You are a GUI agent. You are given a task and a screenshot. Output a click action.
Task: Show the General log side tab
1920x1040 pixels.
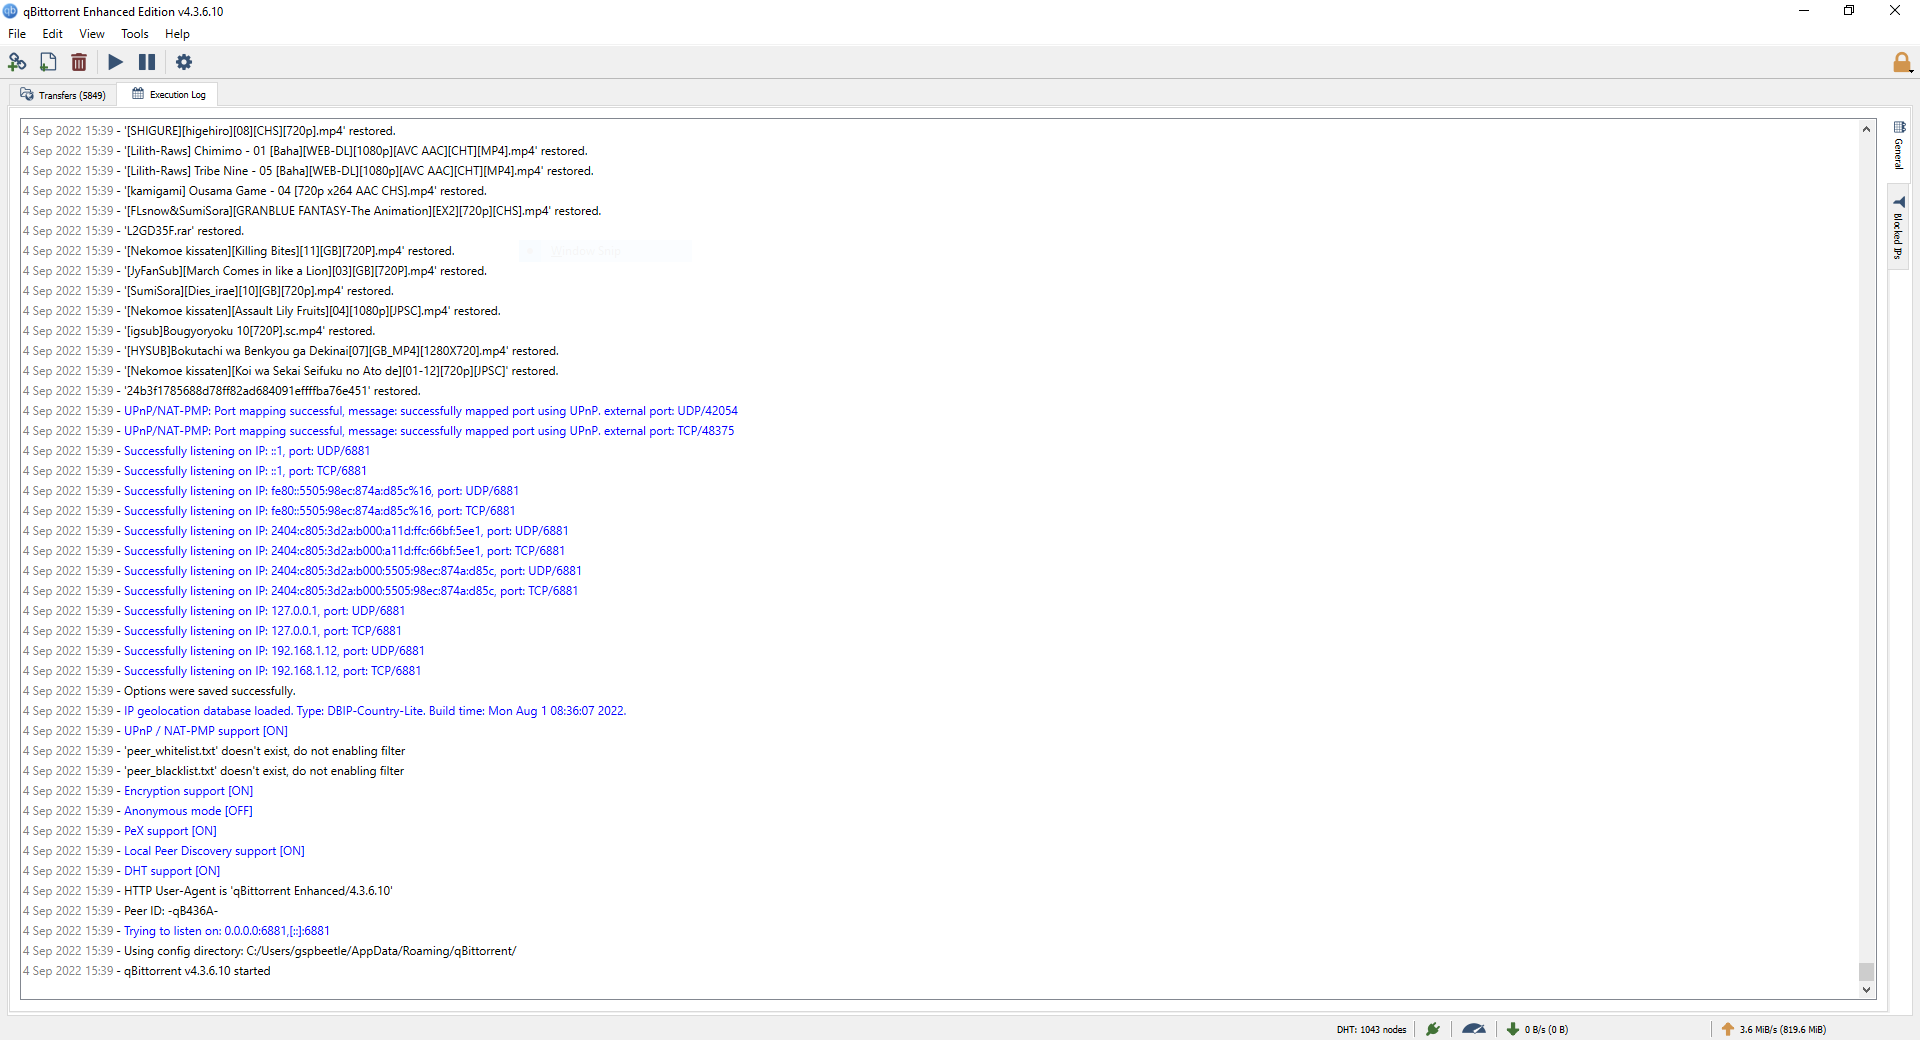pyautogui.click(x=1899, y=146)
